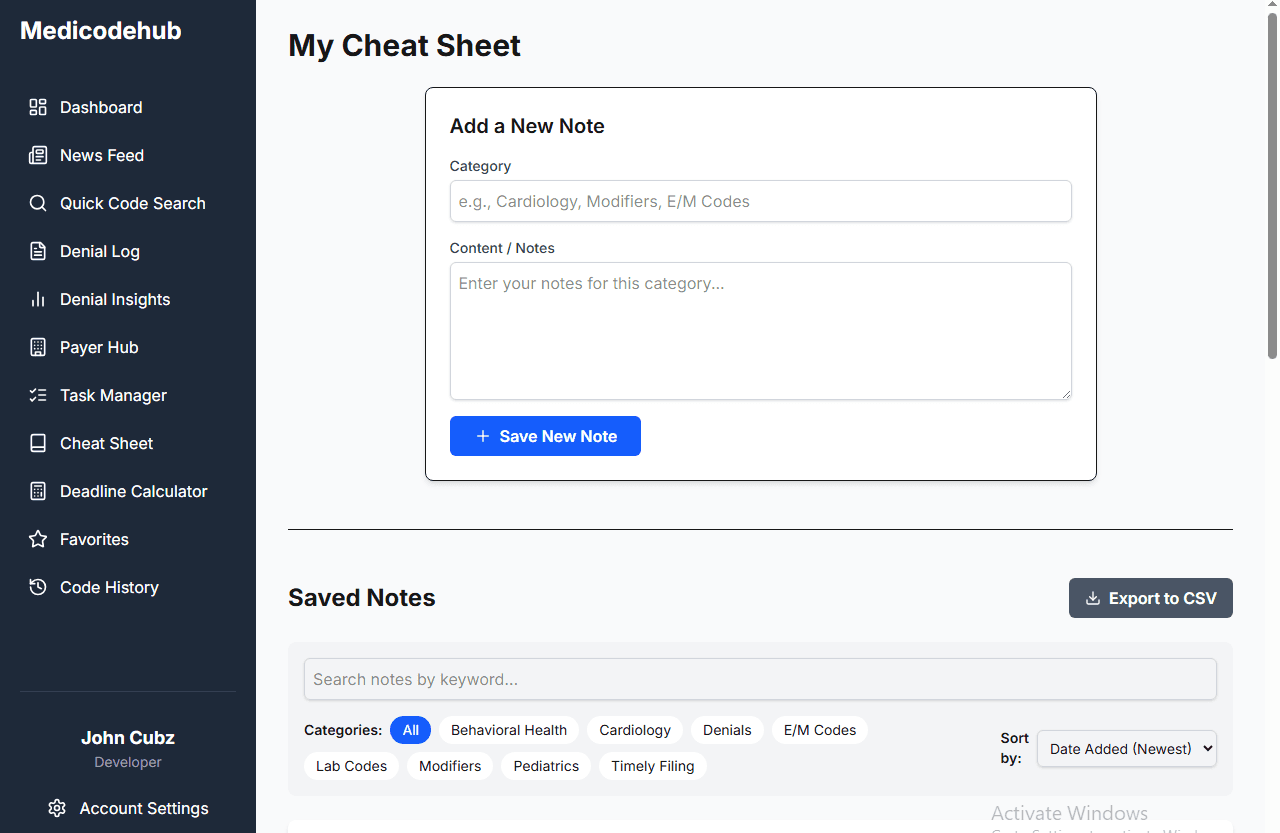1280x833 pixels.
Task: Click the Saved Notes heading
Action: coord(362,598)
